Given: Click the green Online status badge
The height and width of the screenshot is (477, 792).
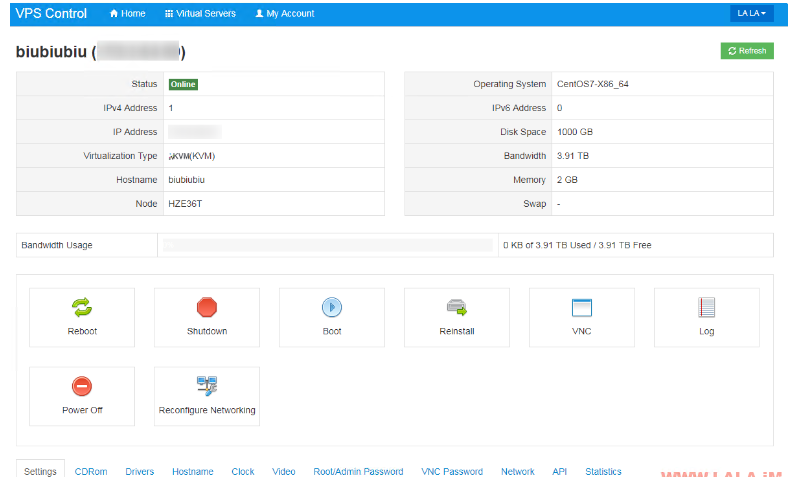Looking at the screenshot, I should coord(183,84).
